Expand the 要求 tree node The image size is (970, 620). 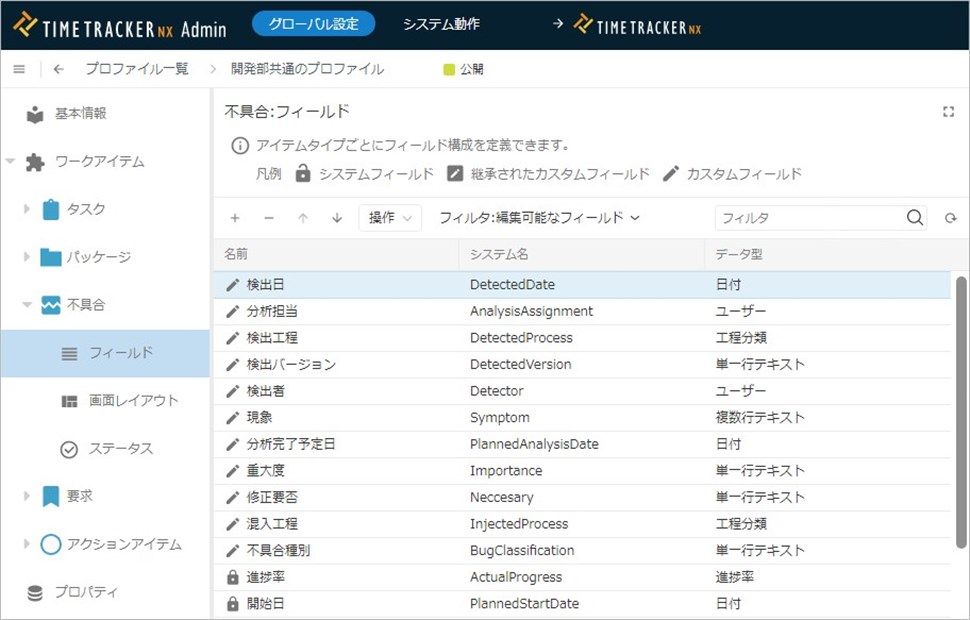[27, 496]
